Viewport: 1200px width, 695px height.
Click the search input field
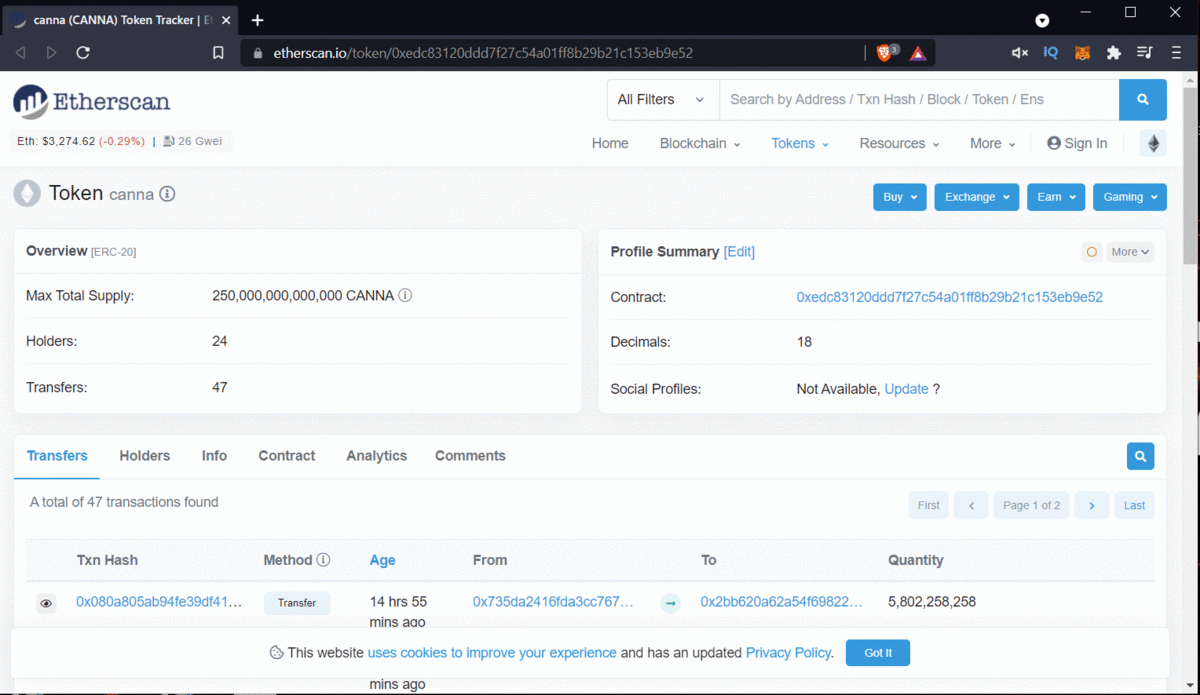pyautogui.click(x=919, y=100)
